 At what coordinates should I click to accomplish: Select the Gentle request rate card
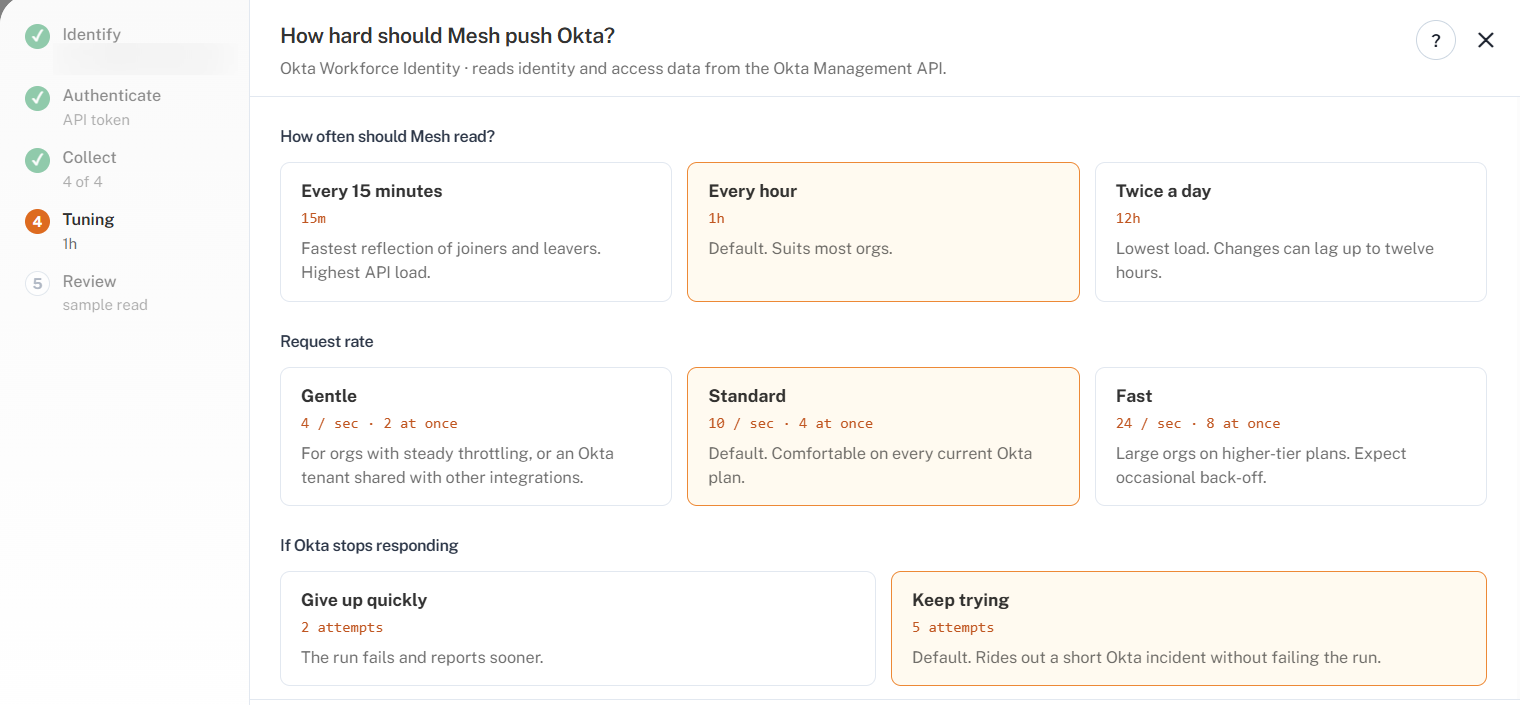(x=476, y=436)
